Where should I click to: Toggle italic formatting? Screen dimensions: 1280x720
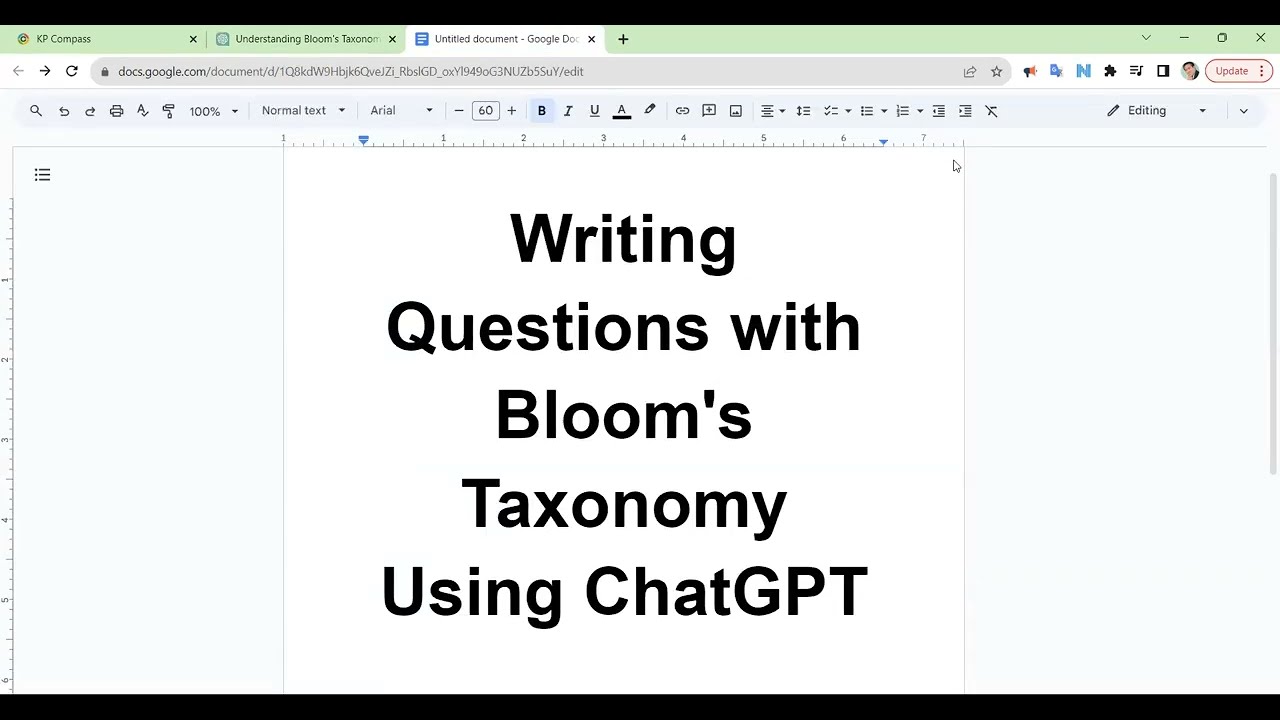[x=568, y=111]
